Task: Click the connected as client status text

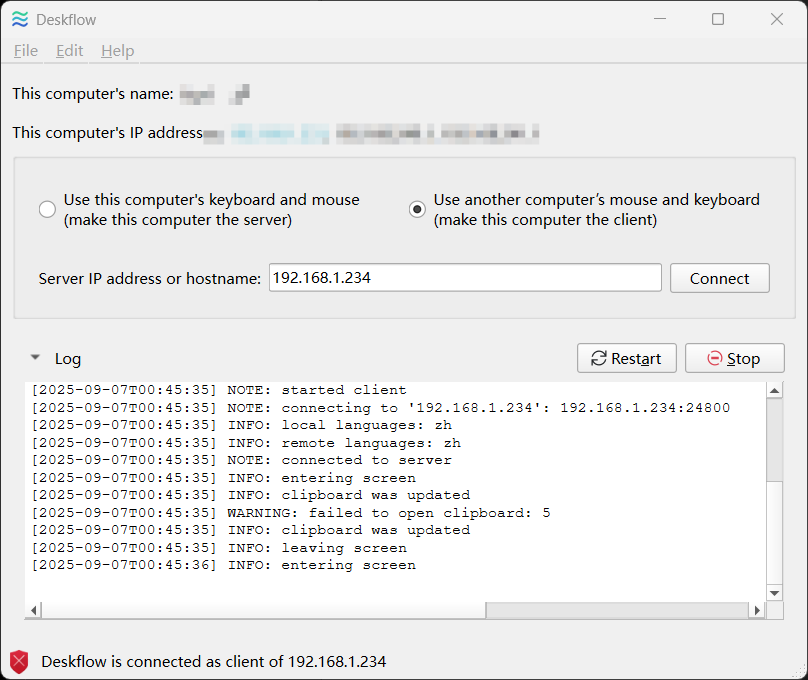Action: click(214, 661)
